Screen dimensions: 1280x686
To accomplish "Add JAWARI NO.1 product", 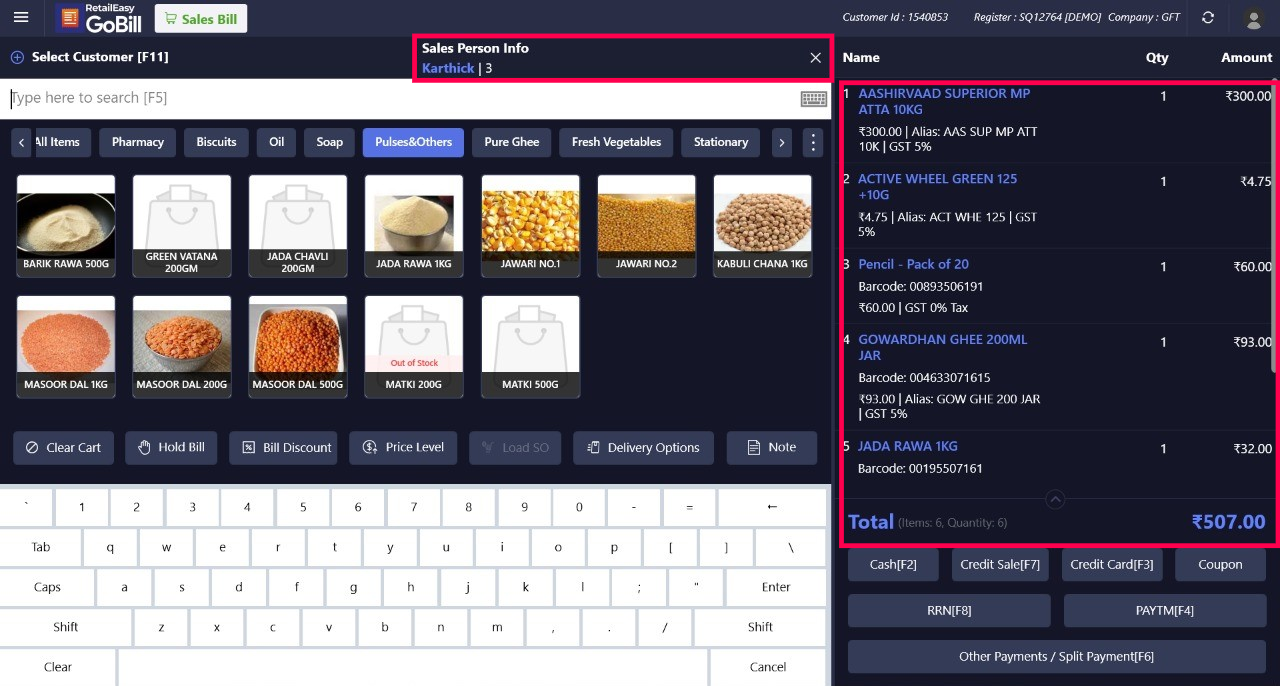I will point(530,227).
